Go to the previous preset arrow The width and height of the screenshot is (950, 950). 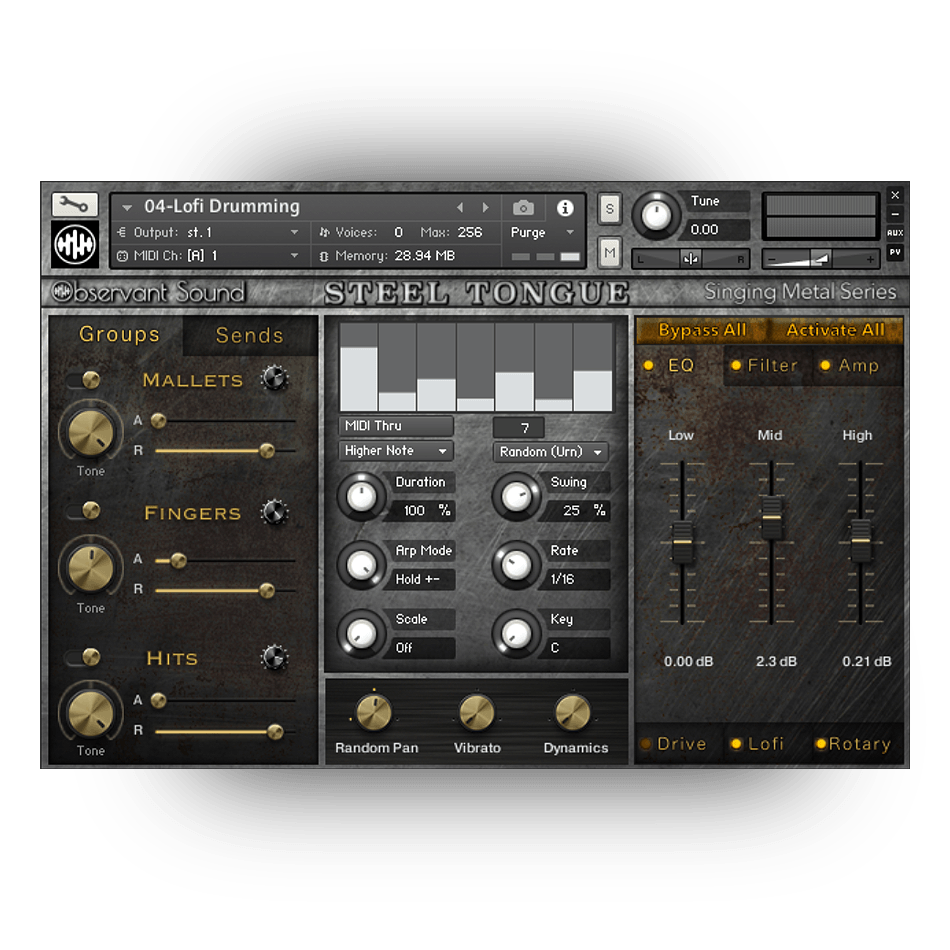click(460, 208)
